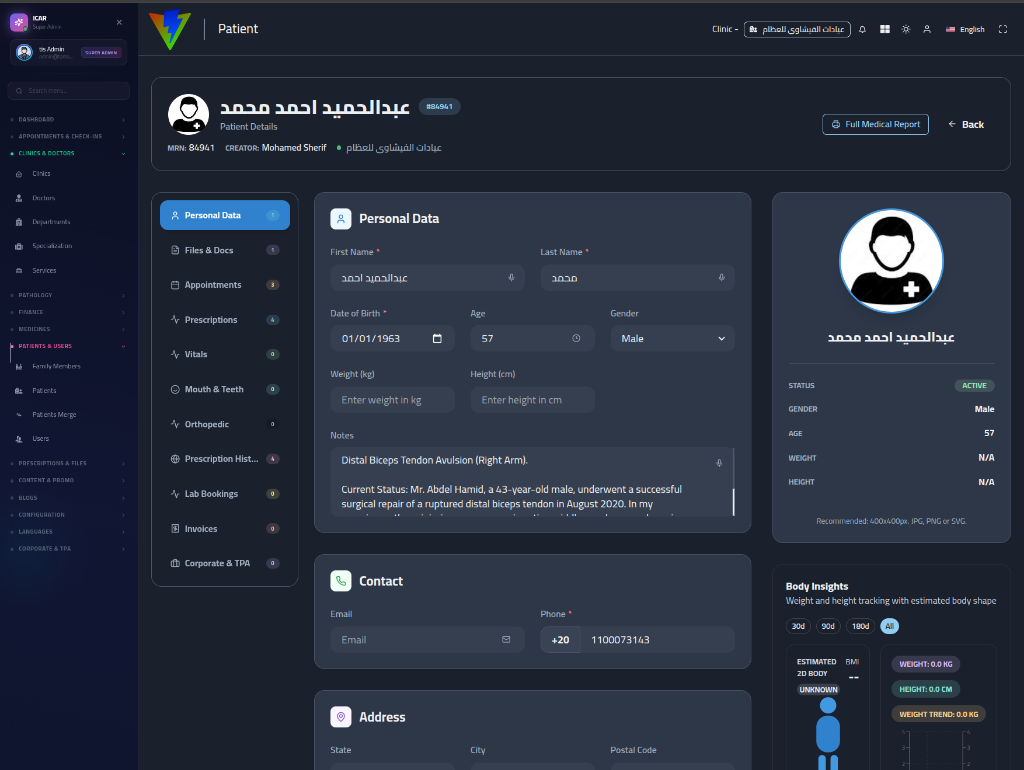Image resolution: width=1024 pixels, height=770 pixels.
Task: Click the fullscreen icon in header
Action: point(1002,29)
